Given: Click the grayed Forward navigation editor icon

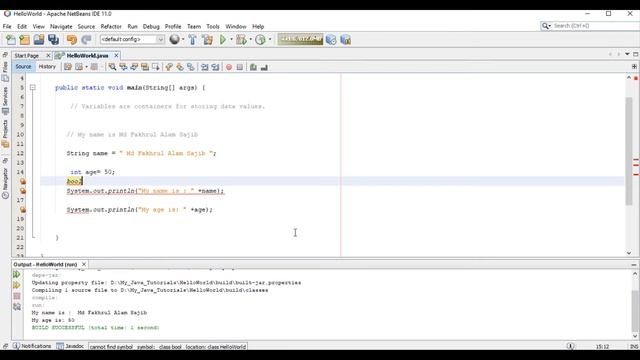Looking at the screenshot, I should tap(94, 67).
